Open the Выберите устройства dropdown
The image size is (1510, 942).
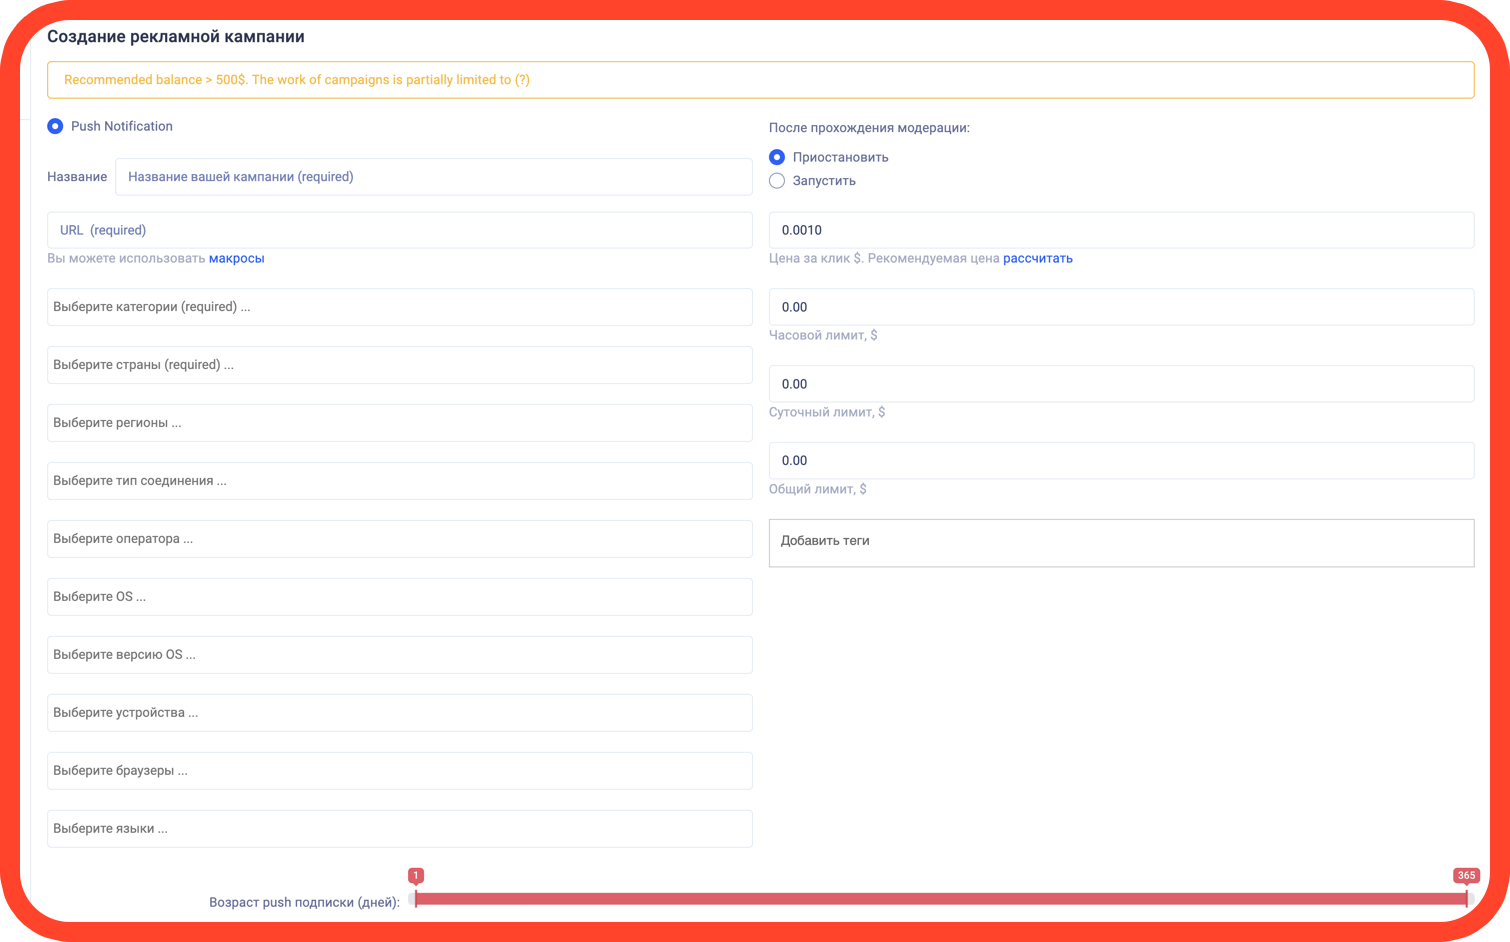(x=400, y=713)
